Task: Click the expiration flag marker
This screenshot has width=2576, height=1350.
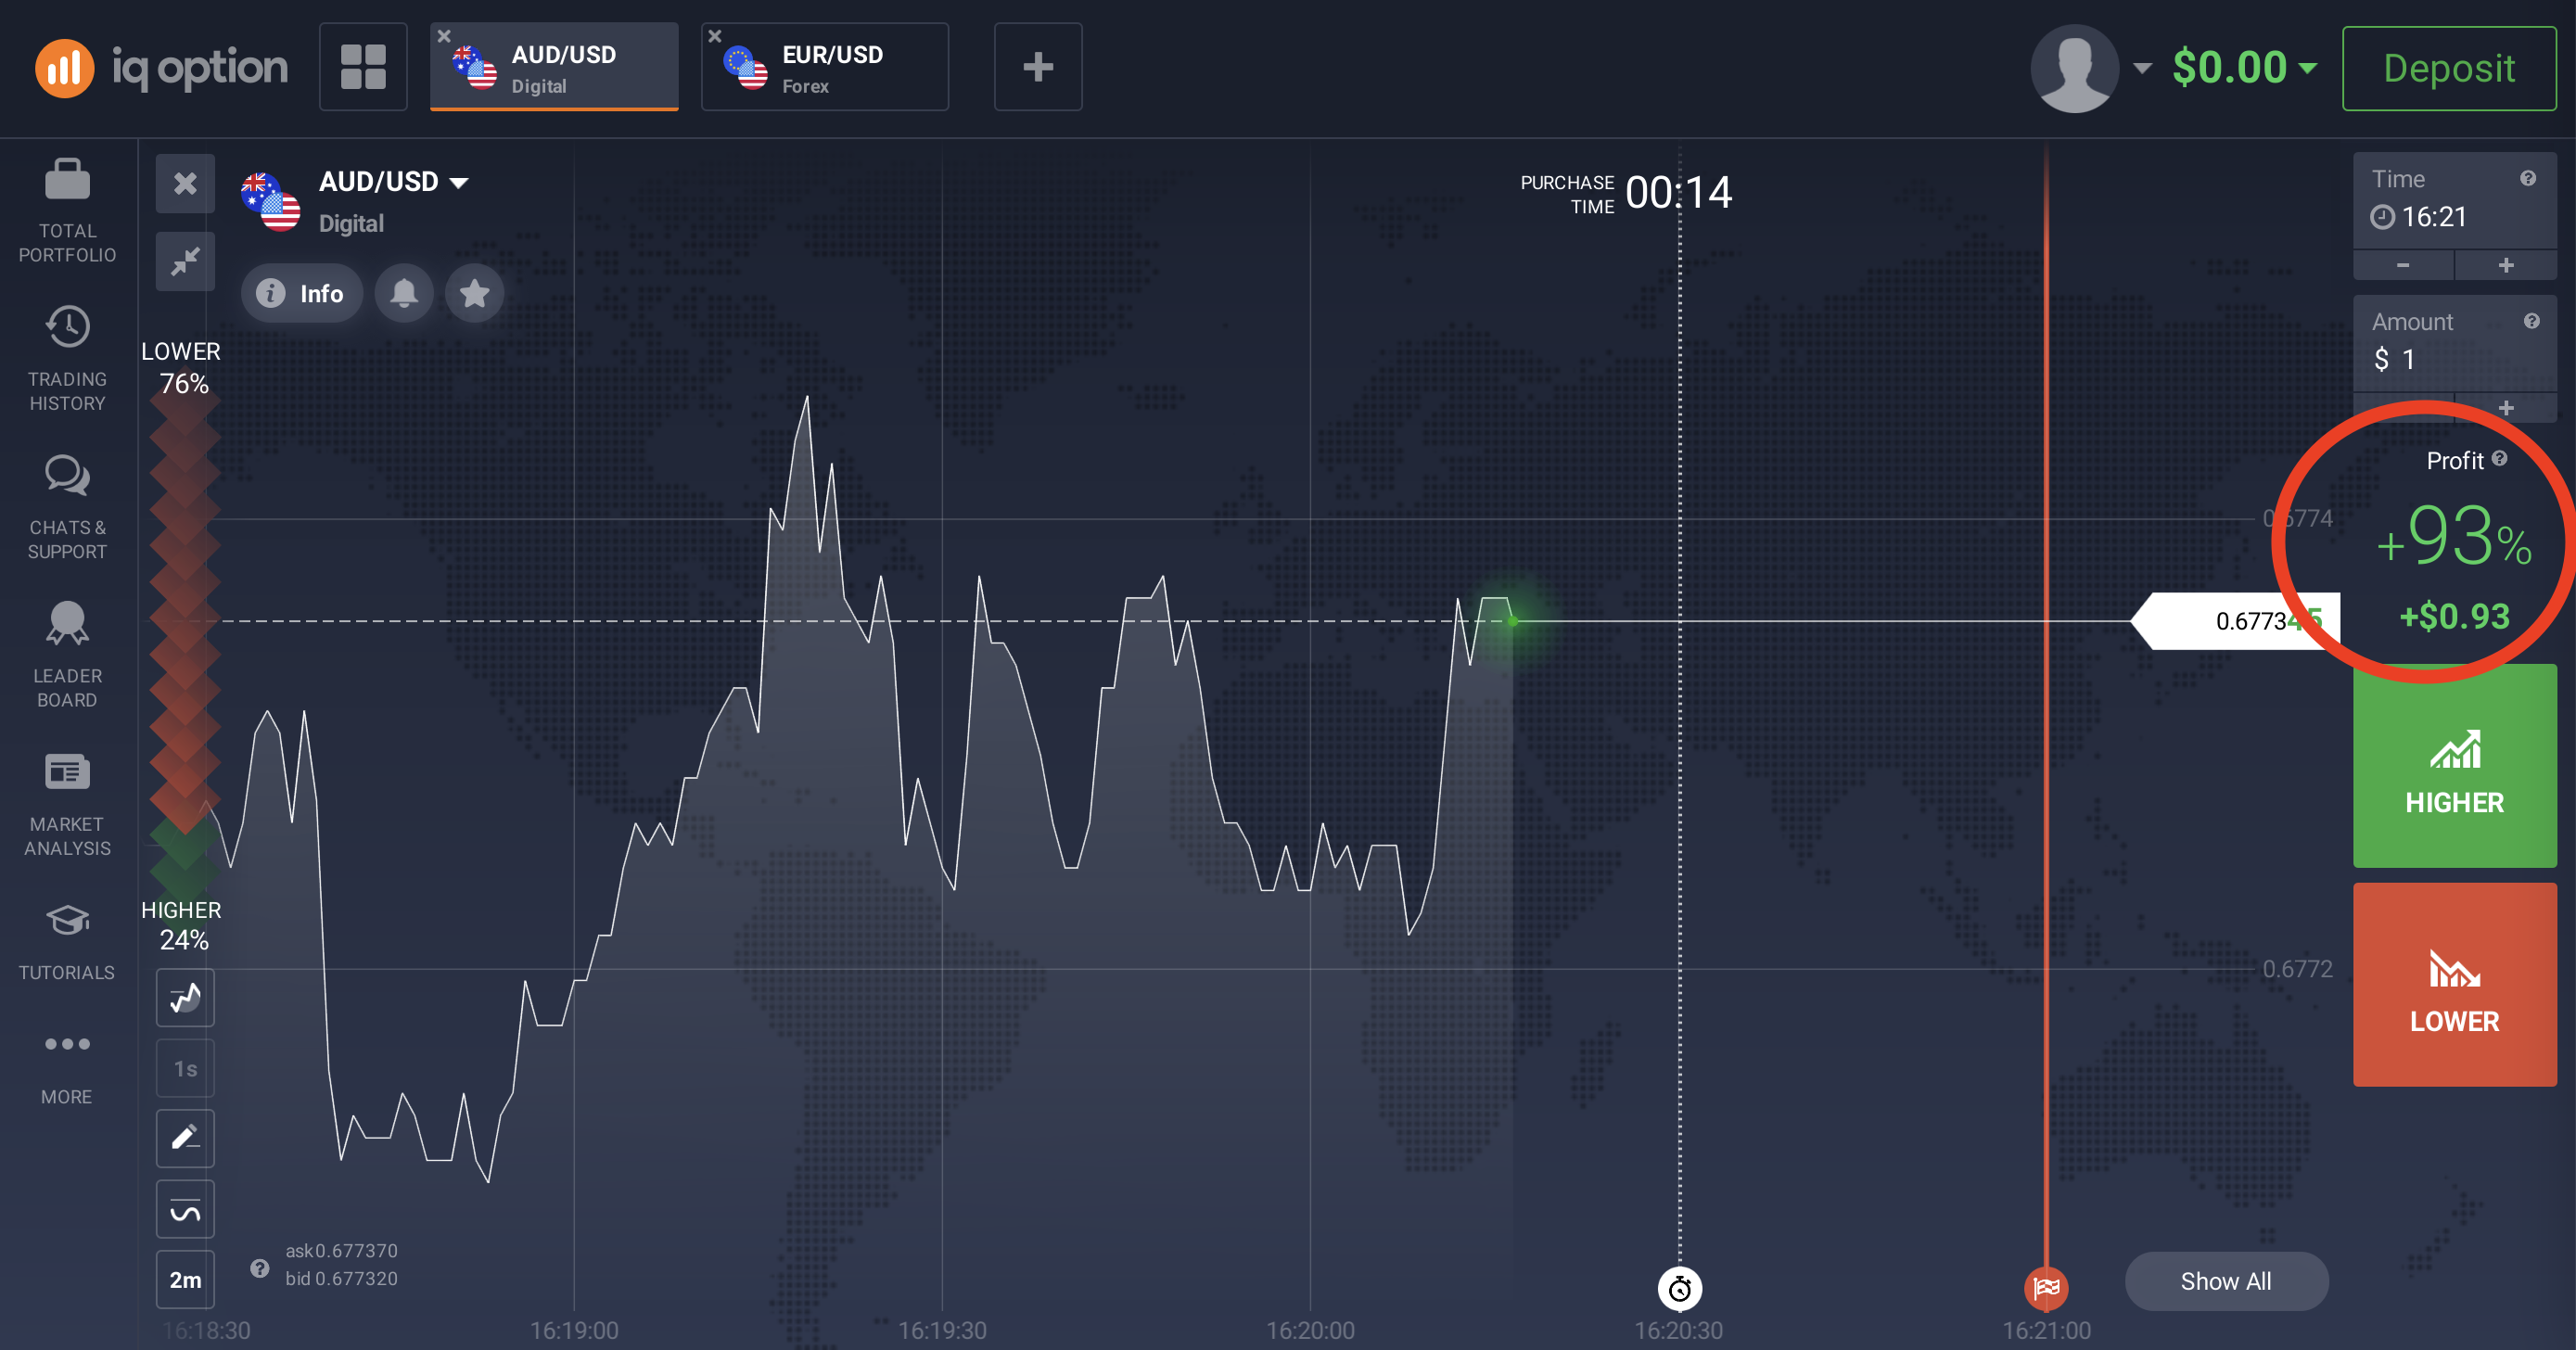Action: (2046, 1288)
